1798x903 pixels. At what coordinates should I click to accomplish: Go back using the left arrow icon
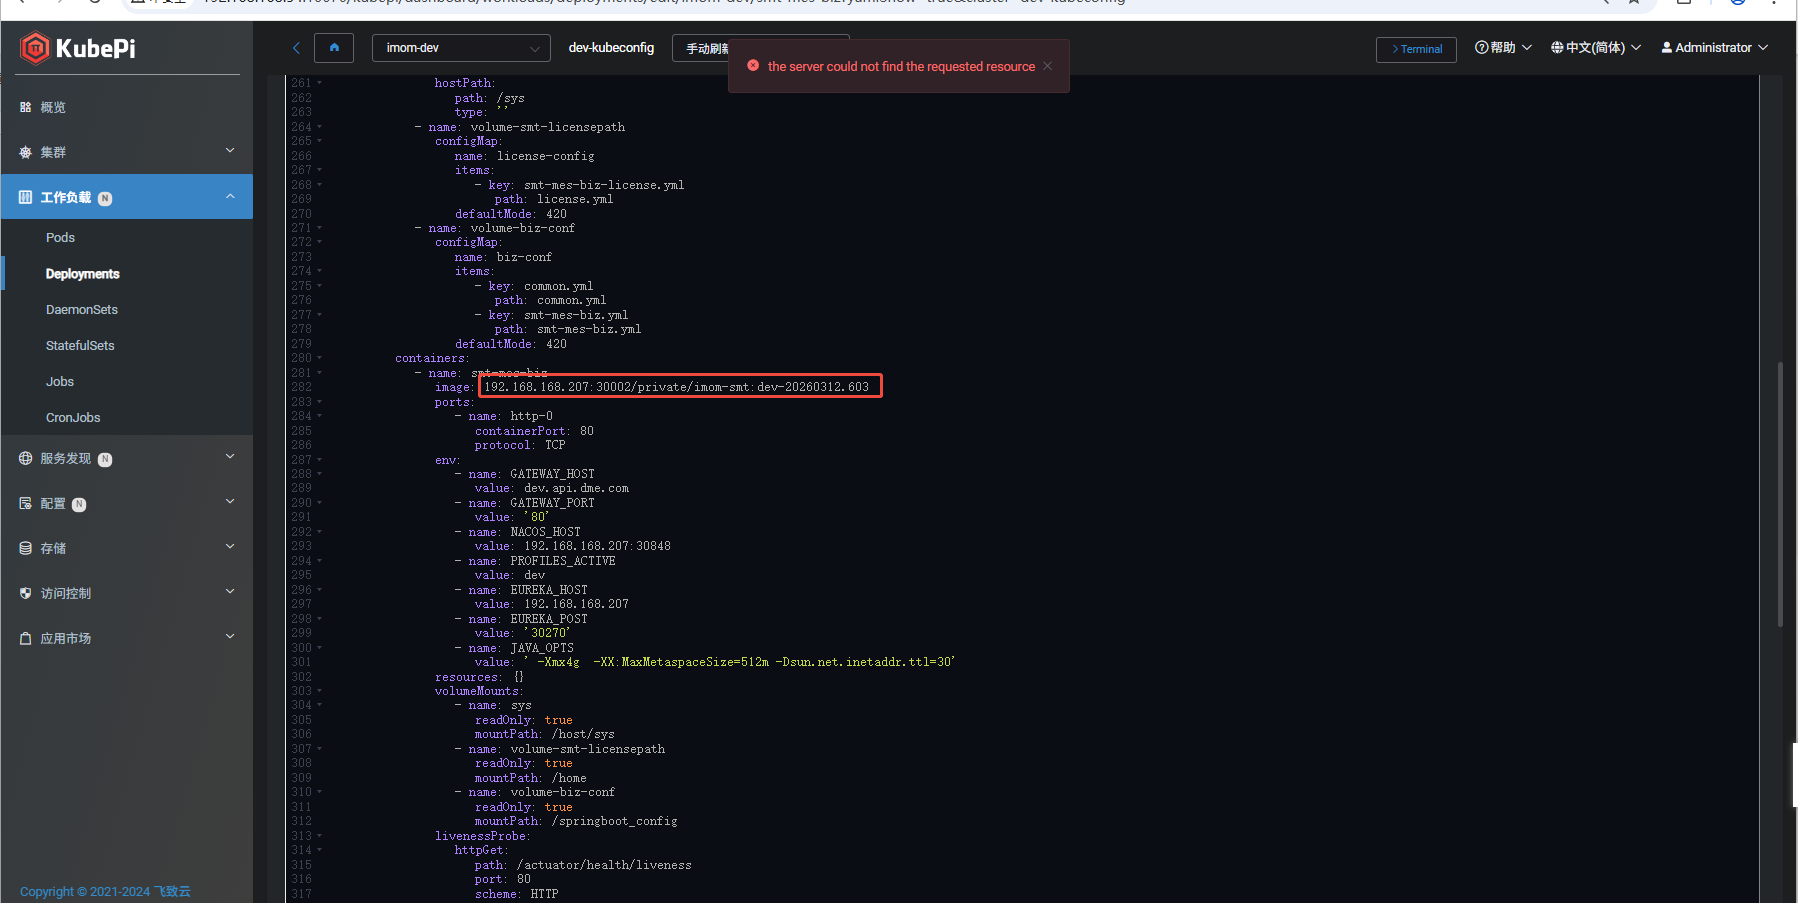click(296, 48)
